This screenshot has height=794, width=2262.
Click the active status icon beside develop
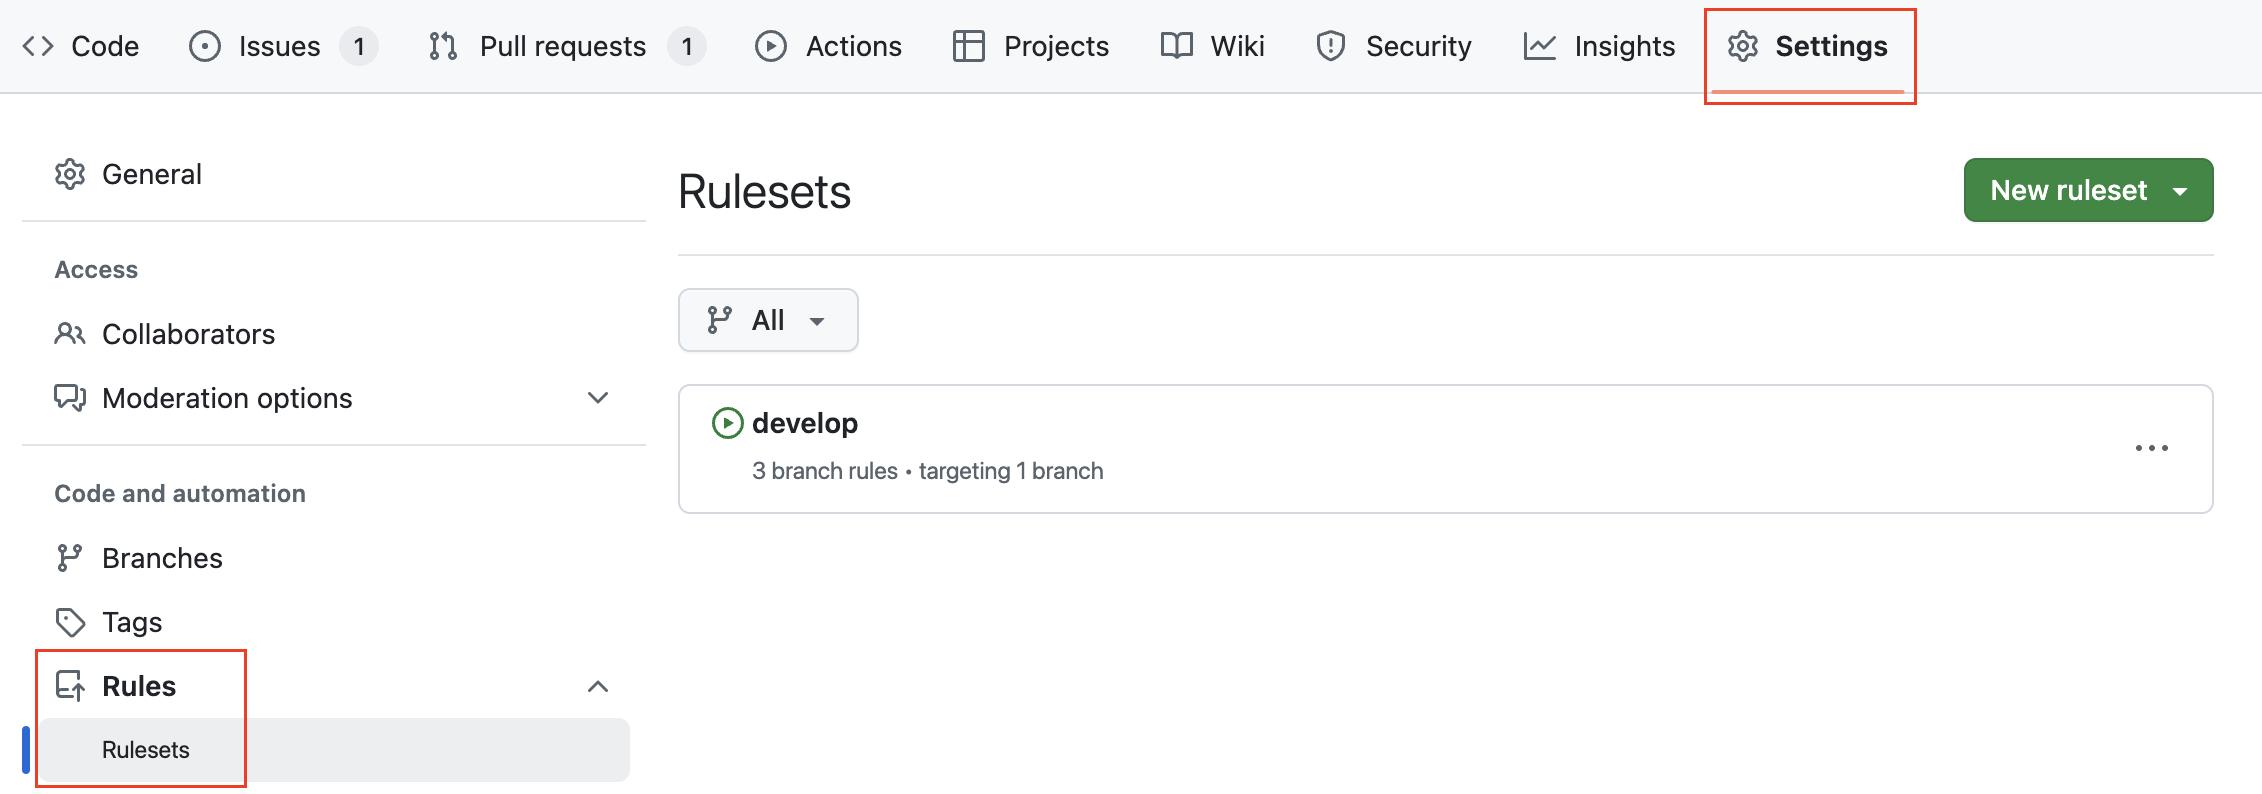727,423
